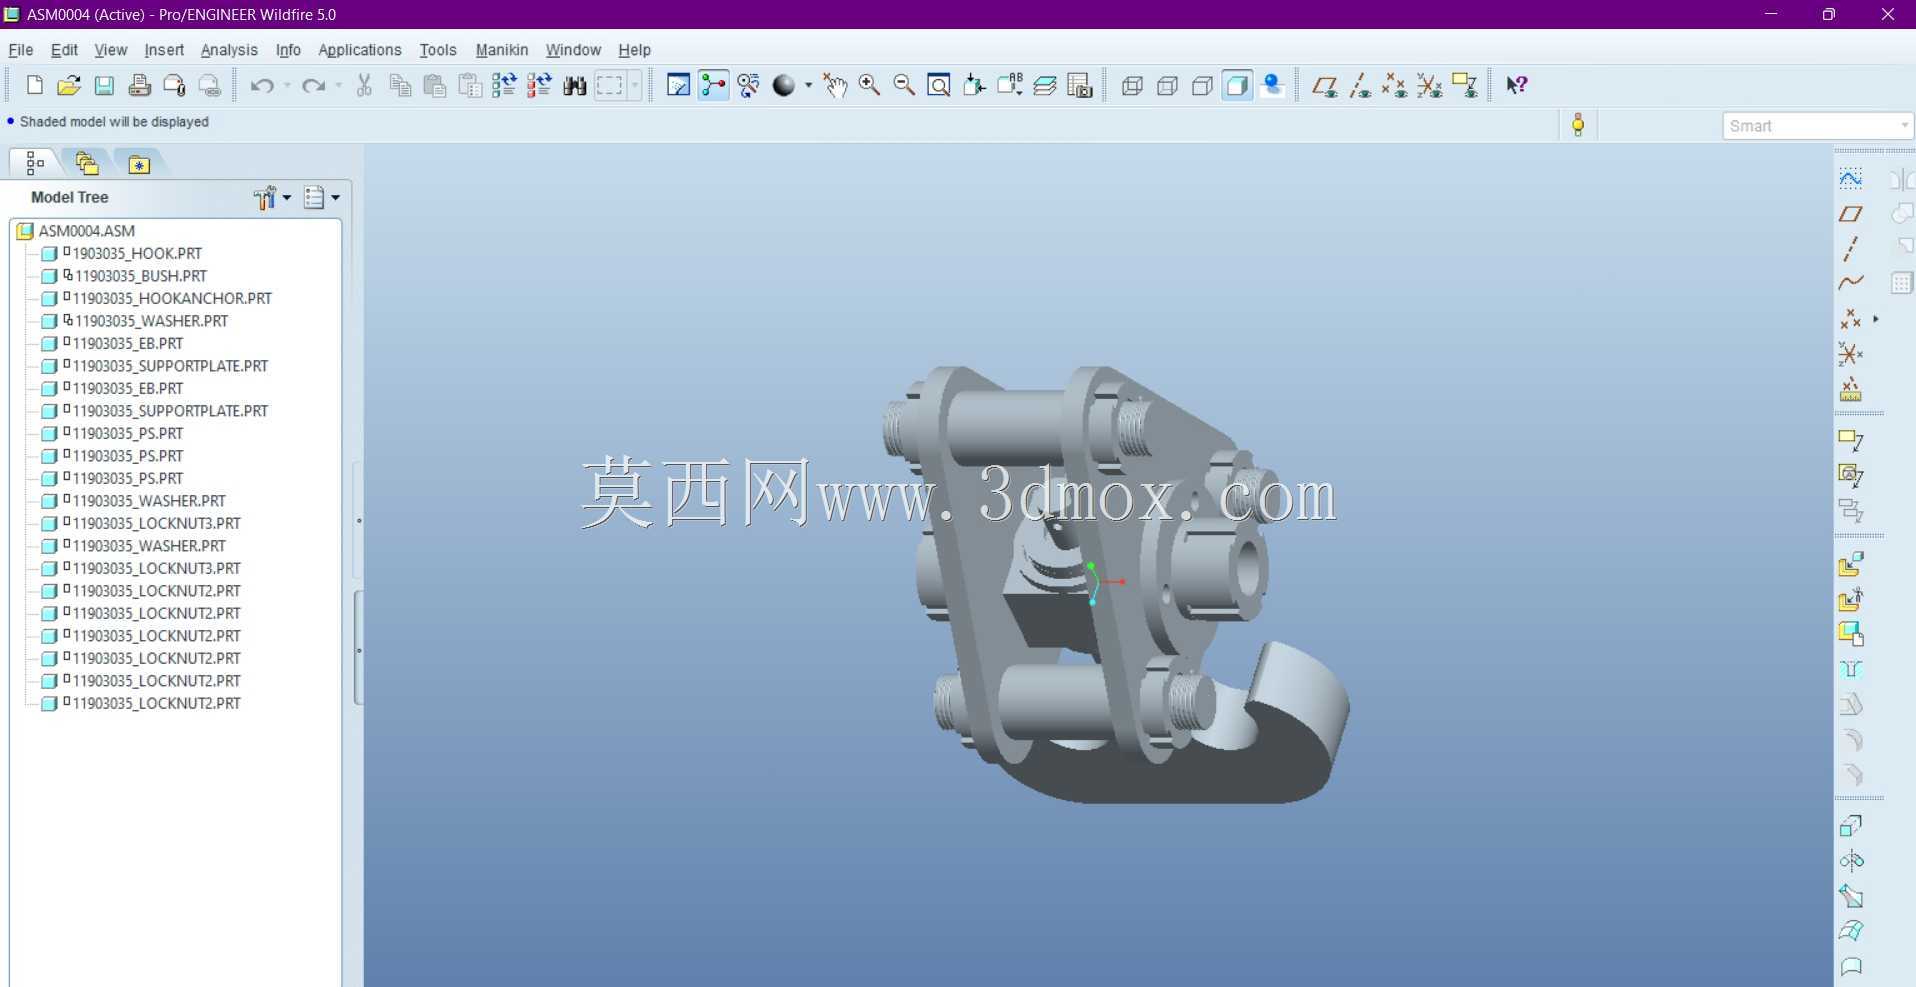Image resolution: width=1916 pixels, height=987 pixels.
Task: Open the File menu
Action: pyautogui.click(x=21, y=50)
